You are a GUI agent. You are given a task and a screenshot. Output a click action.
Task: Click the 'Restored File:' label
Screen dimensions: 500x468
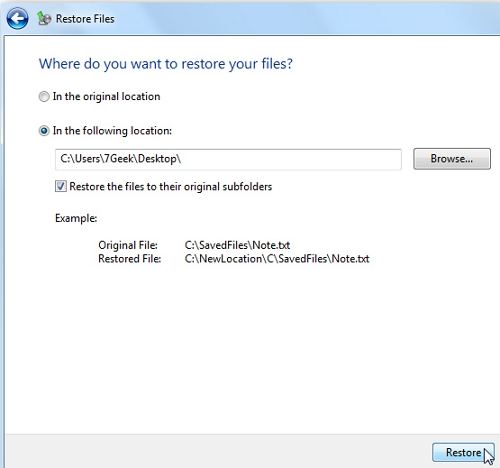pos(130,259)
